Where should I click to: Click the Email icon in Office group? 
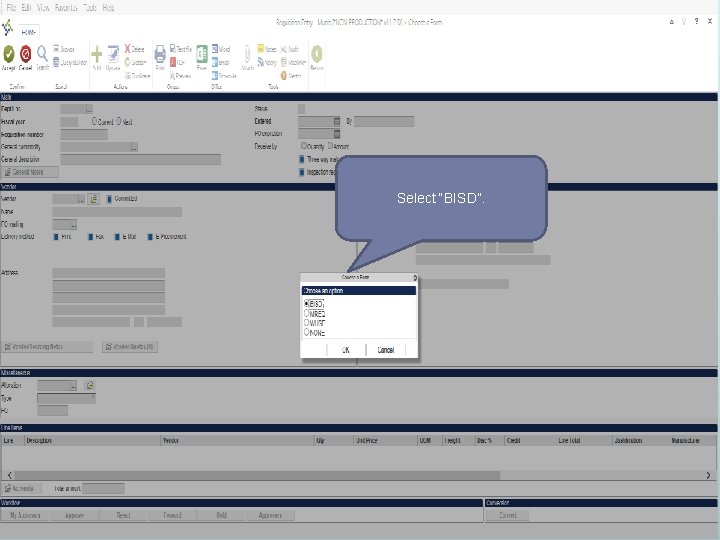(215, 62)
